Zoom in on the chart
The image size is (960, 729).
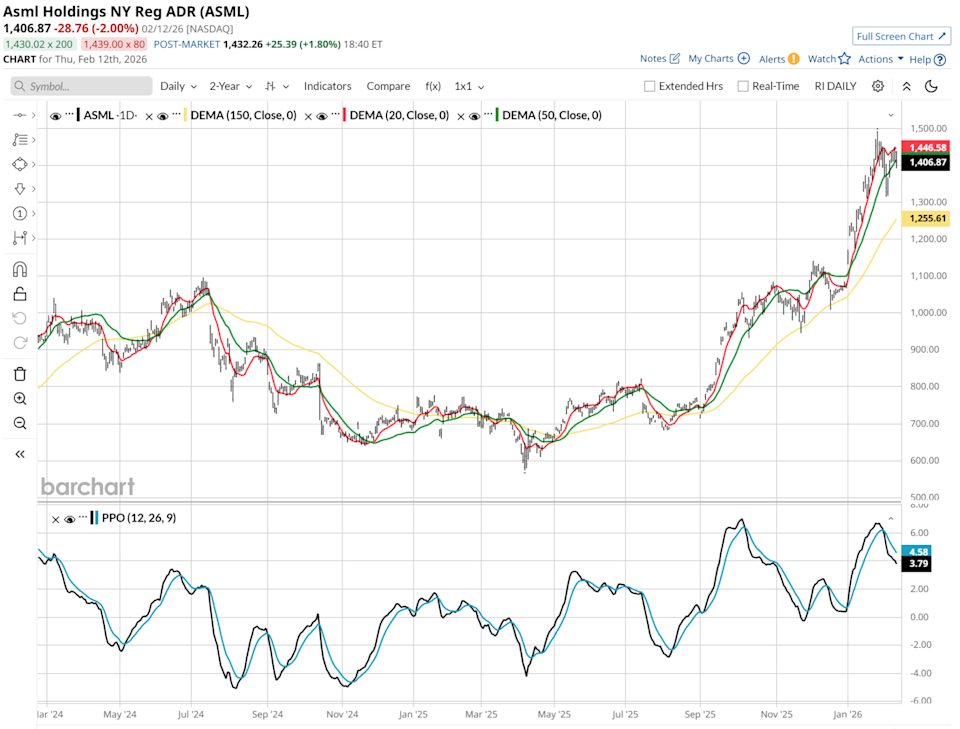(18, 398)
